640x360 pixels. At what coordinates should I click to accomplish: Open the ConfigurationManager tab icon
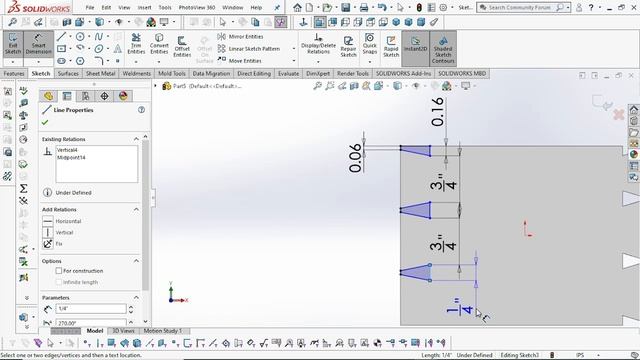[x=86, y=96]
